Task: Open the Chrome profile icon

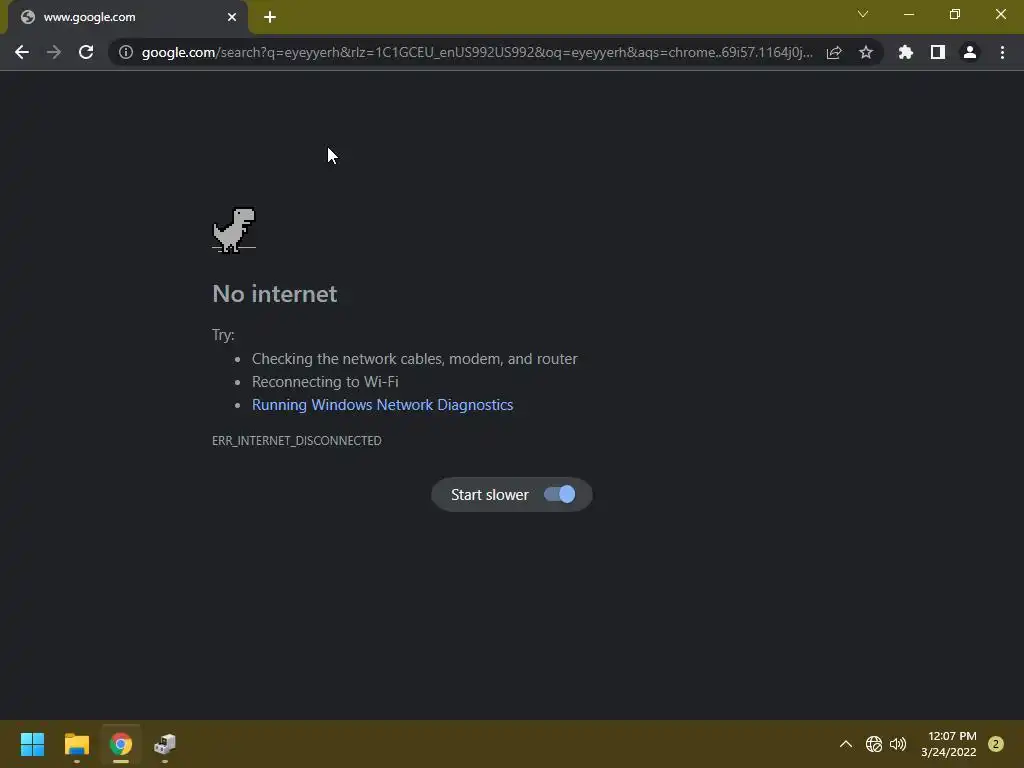Action: tap(970, 52)
